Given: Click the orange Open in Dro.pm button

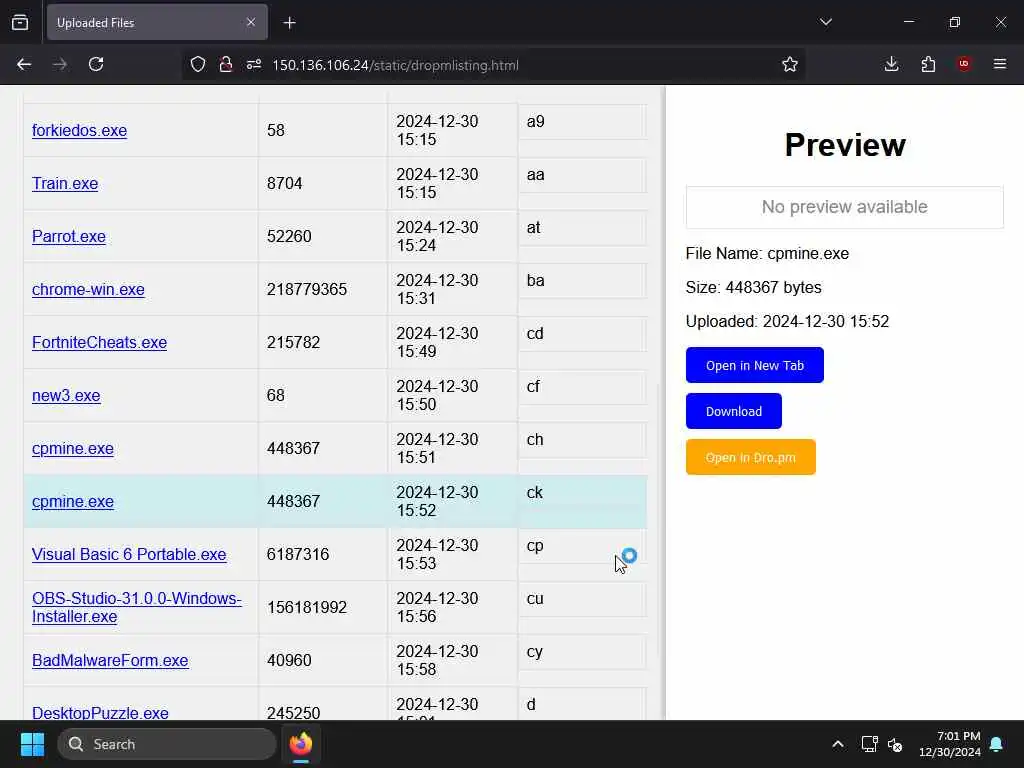Looking at the screenshot, I should [750, 457].
